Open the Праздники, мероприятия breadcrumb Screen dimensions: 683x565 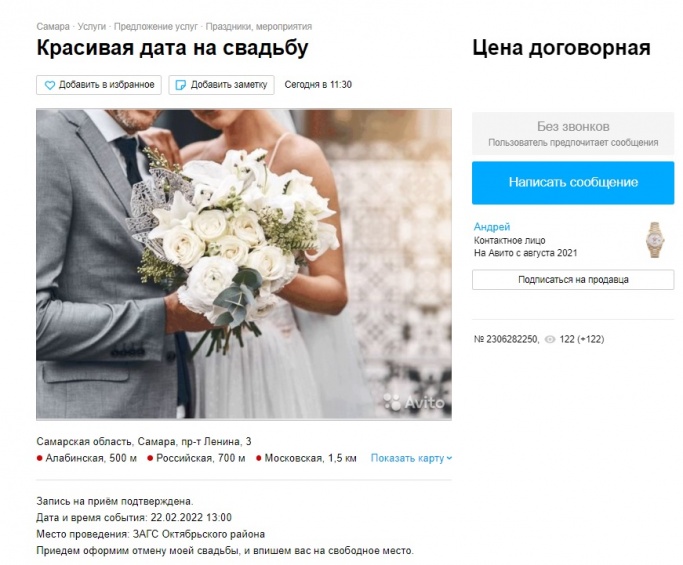[259, 27]
